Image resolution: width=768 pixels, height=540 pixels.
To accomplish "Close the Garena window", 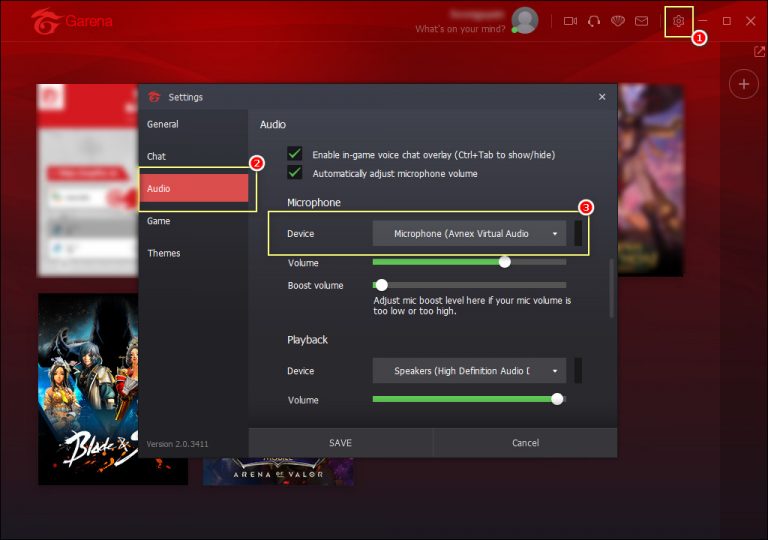I will (x=750, y=21).
